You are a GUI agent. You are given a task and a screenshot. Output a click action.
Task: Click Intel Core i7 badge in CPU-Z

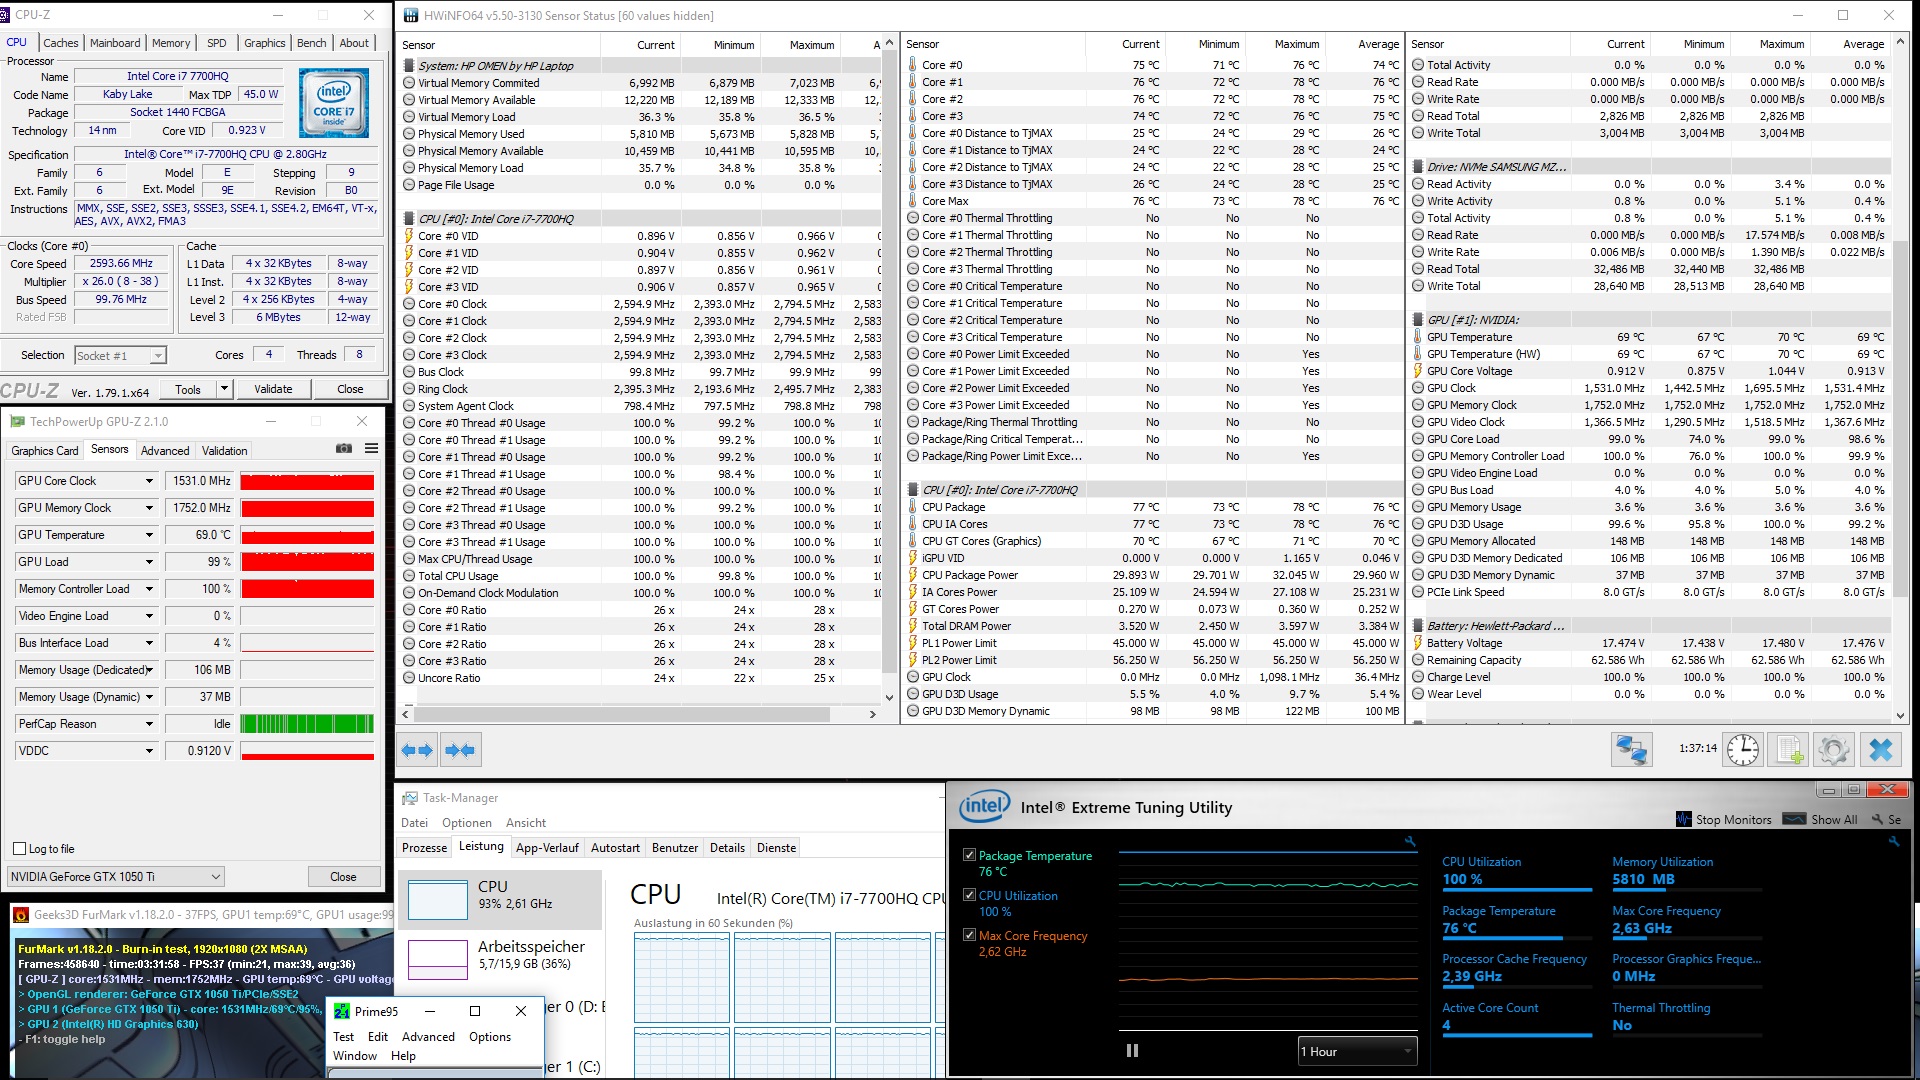334,103
